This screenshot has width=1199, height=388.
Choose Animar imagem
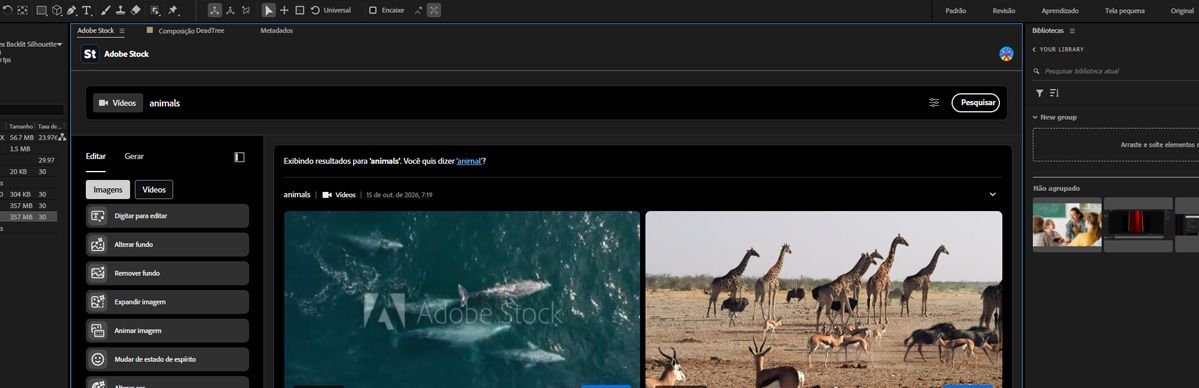(x=167, y=331)
